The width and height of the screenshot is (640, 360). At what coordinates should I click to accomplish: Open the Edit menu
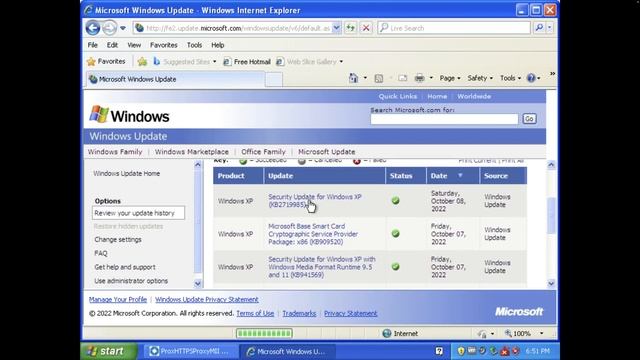112,45
